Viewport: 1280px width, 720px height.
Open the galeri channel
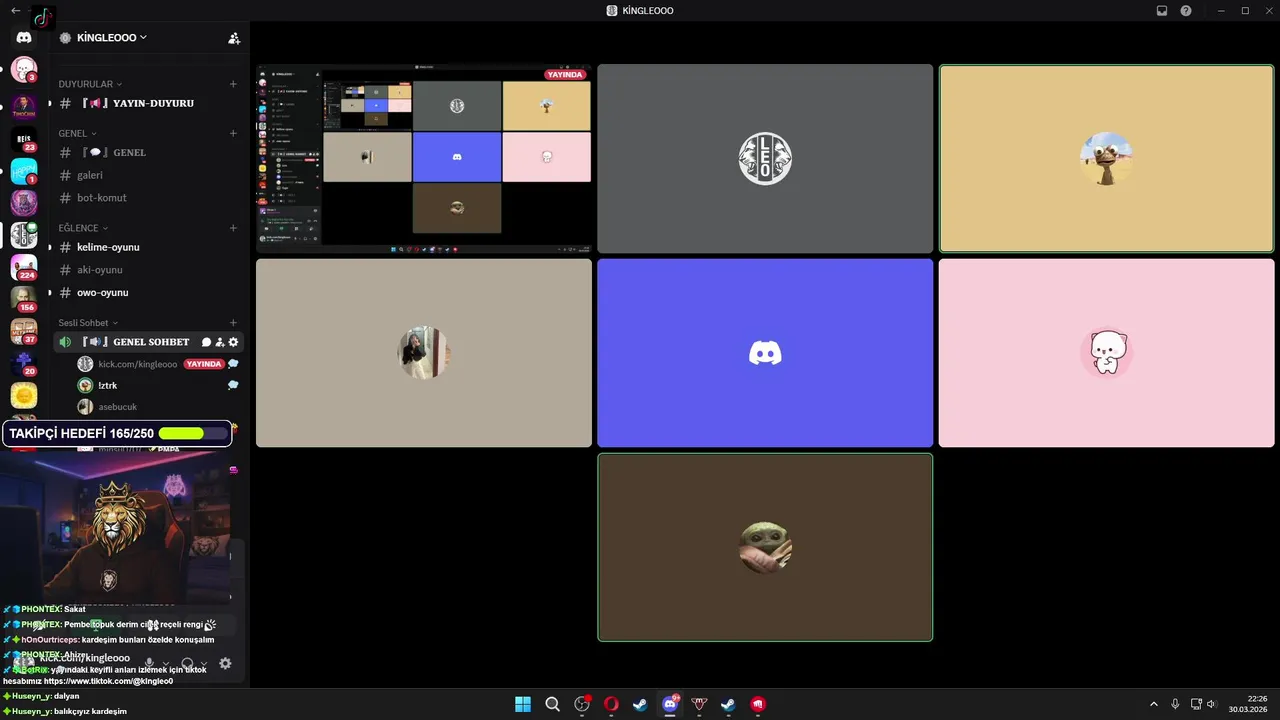click(149, 175)
